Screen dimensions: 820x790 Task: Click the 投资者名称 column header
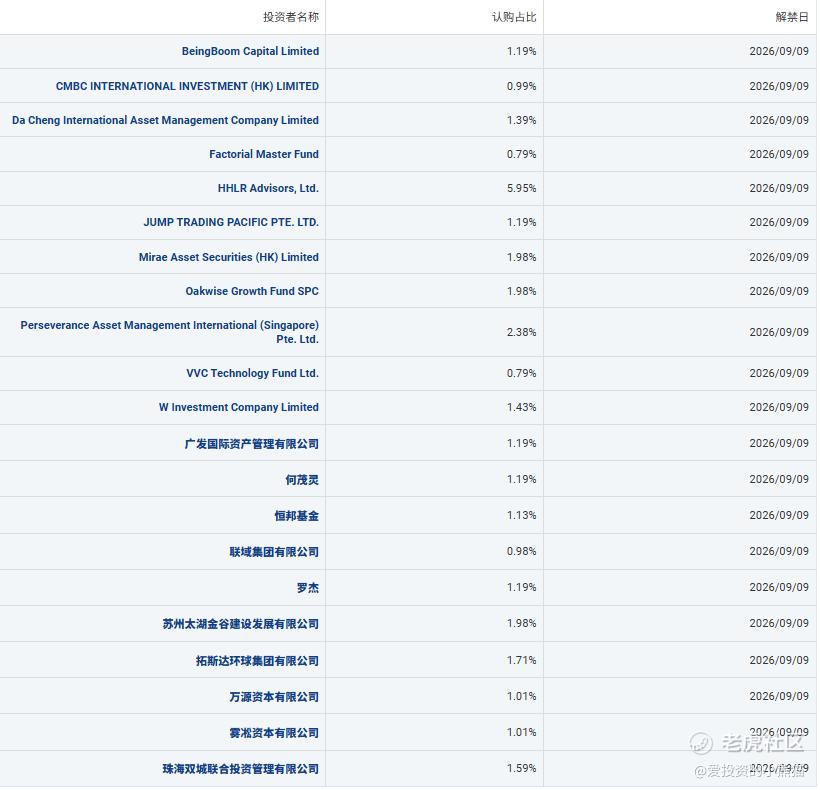[291, 17]
